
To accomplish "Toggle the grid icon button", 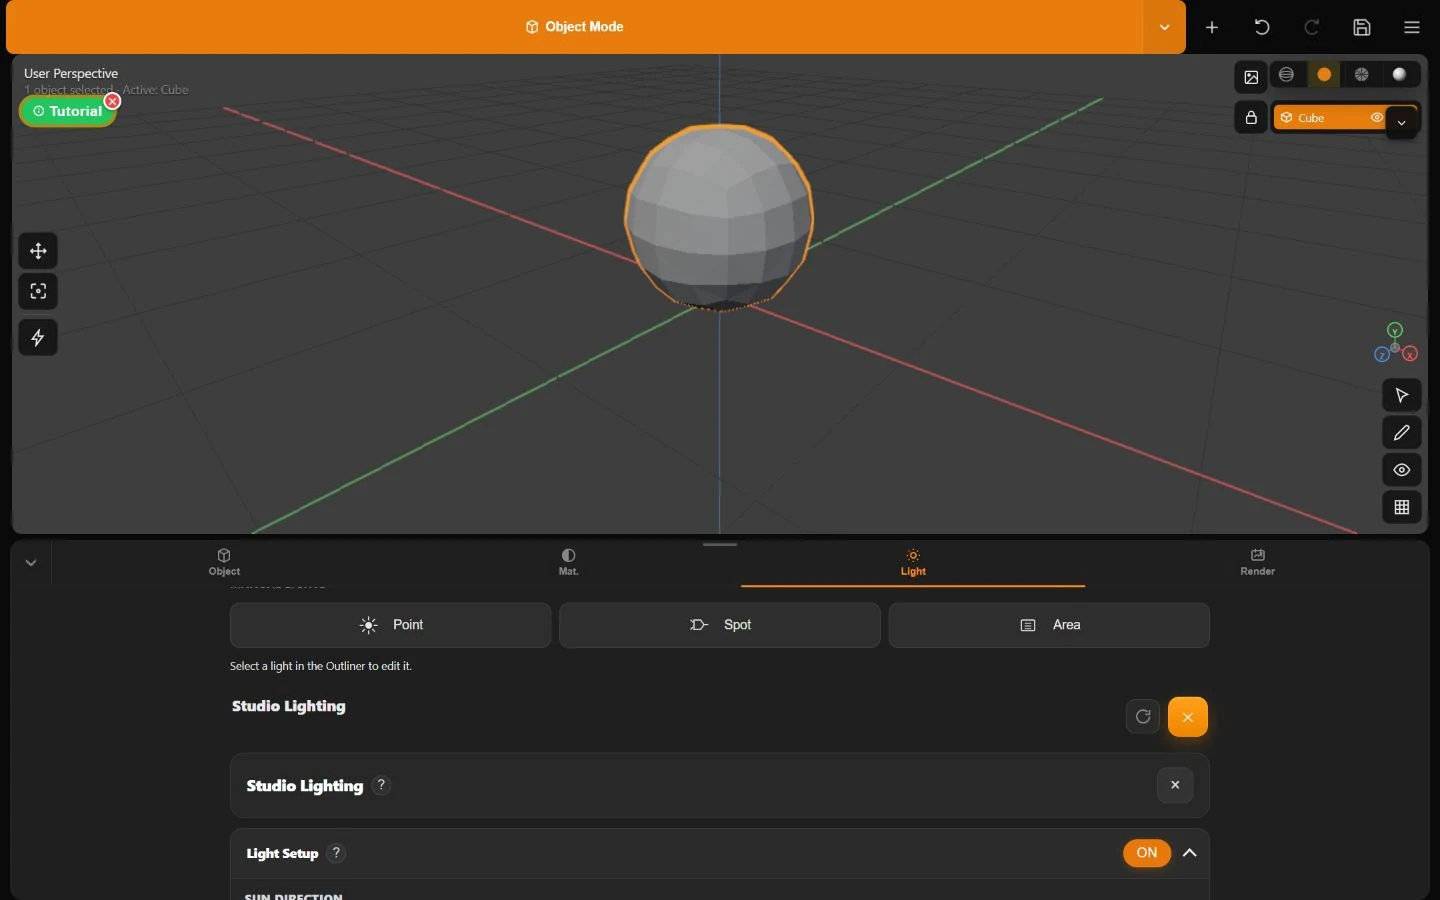I will coord(1402,507).
